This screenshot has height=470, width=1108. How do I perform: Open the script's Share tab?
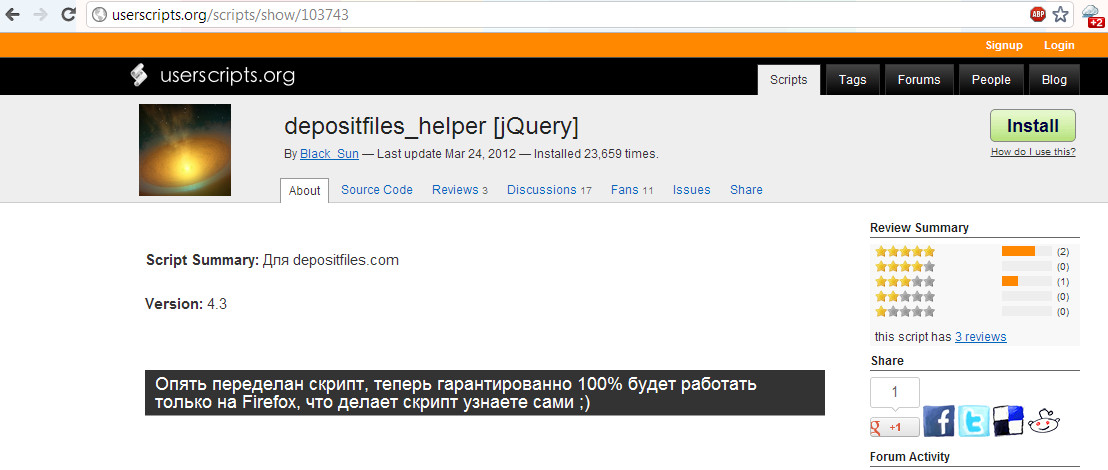click(x=746, y=189)
